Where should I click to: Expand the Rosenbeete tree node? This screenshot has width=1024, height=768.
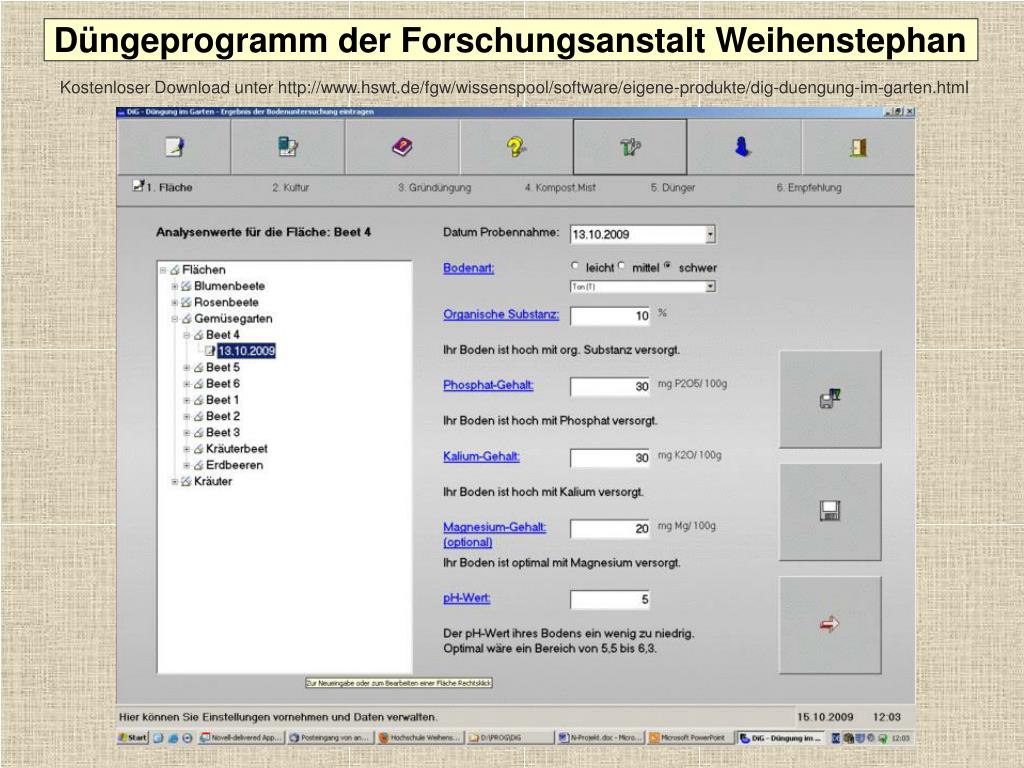pyautogui.click(x=174, y=302)
